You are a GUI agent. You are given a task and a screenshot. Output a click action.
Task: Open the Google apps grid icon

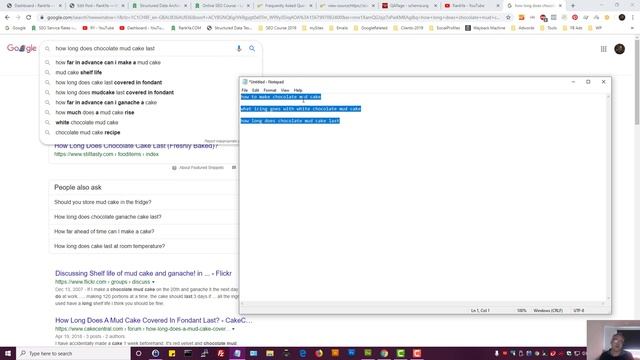pyautogui.click(x=603, y=49)
